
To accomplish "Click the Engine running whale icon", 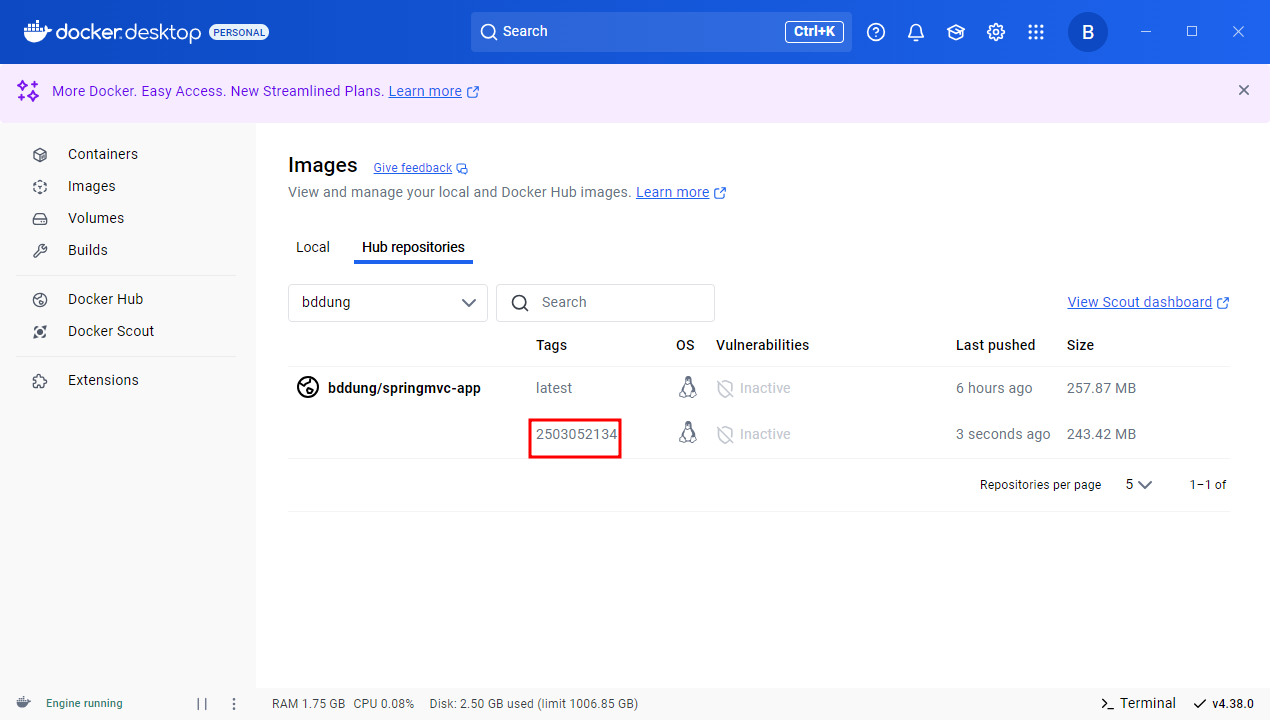I will pyautogui.click(x=23, y=703).
